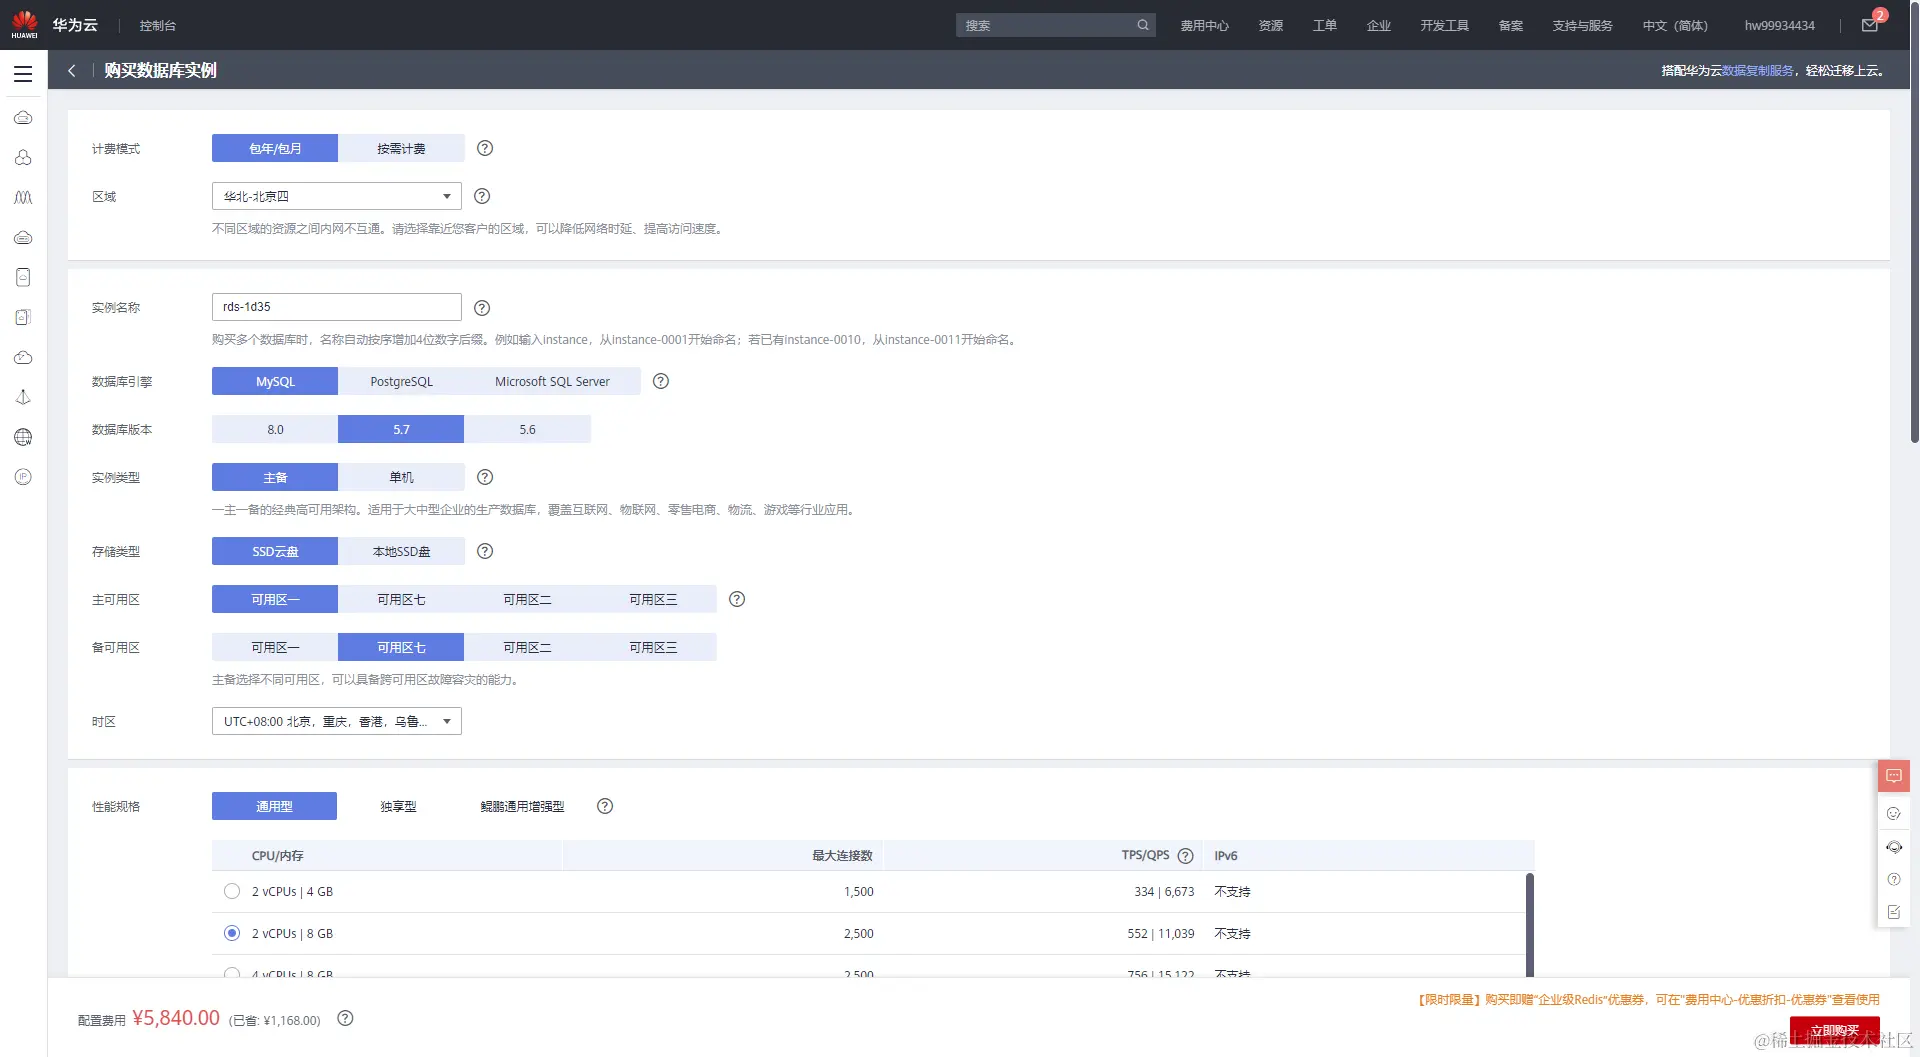Screen dimensions: 1920x1057
Task: Open help icon beside instance type options
Action: (x=485, y=477)
